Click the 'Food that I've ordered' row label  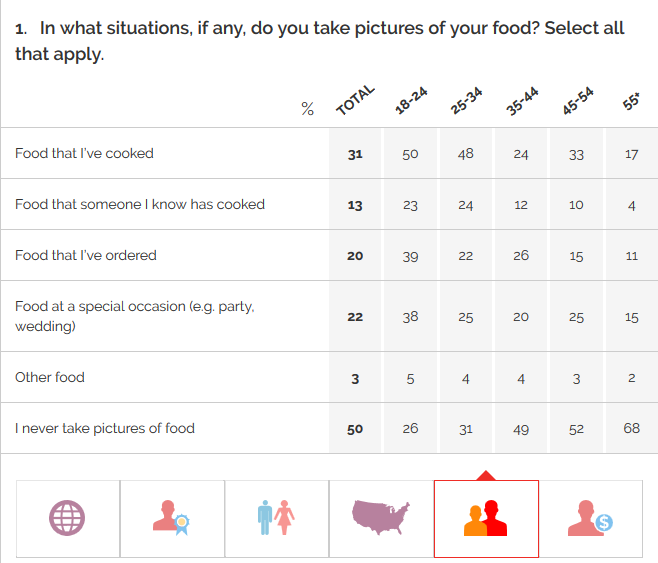click(x=86, y=255)
